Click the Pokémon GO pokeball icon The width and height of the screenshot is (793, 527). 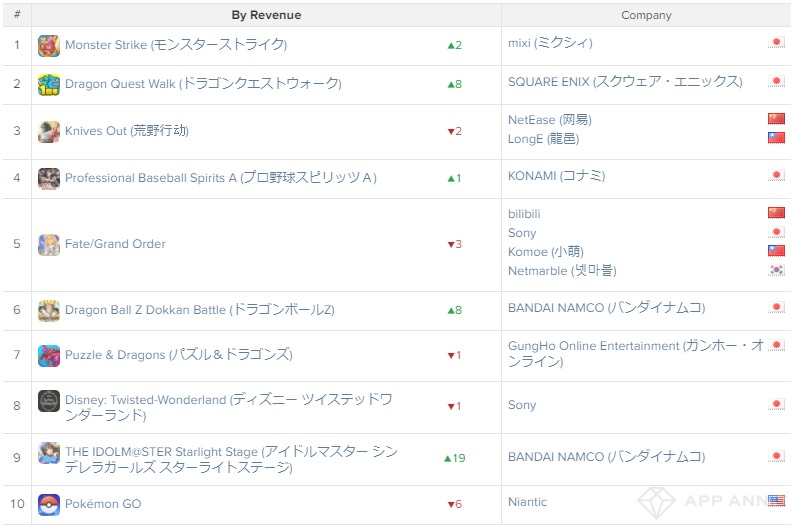pos(49,505)
